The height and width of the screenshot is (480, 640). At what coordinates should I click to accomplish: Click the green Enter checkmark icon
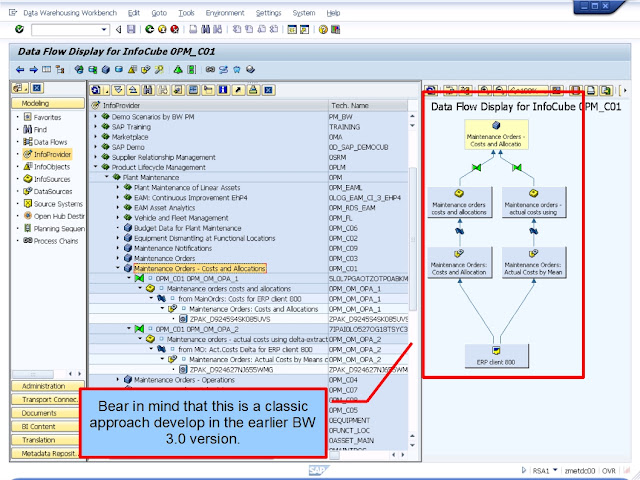pyautogui.click(x=19, y=29)
